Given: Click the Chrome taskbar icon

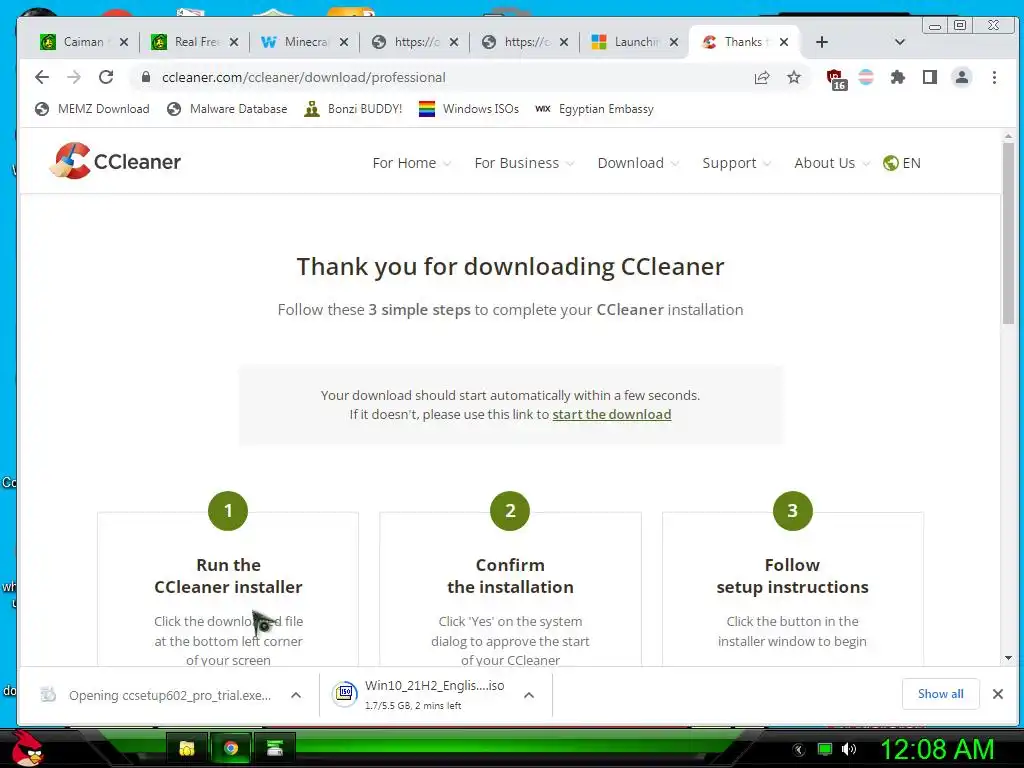Looking at the screenshot, I should point(231,748).
